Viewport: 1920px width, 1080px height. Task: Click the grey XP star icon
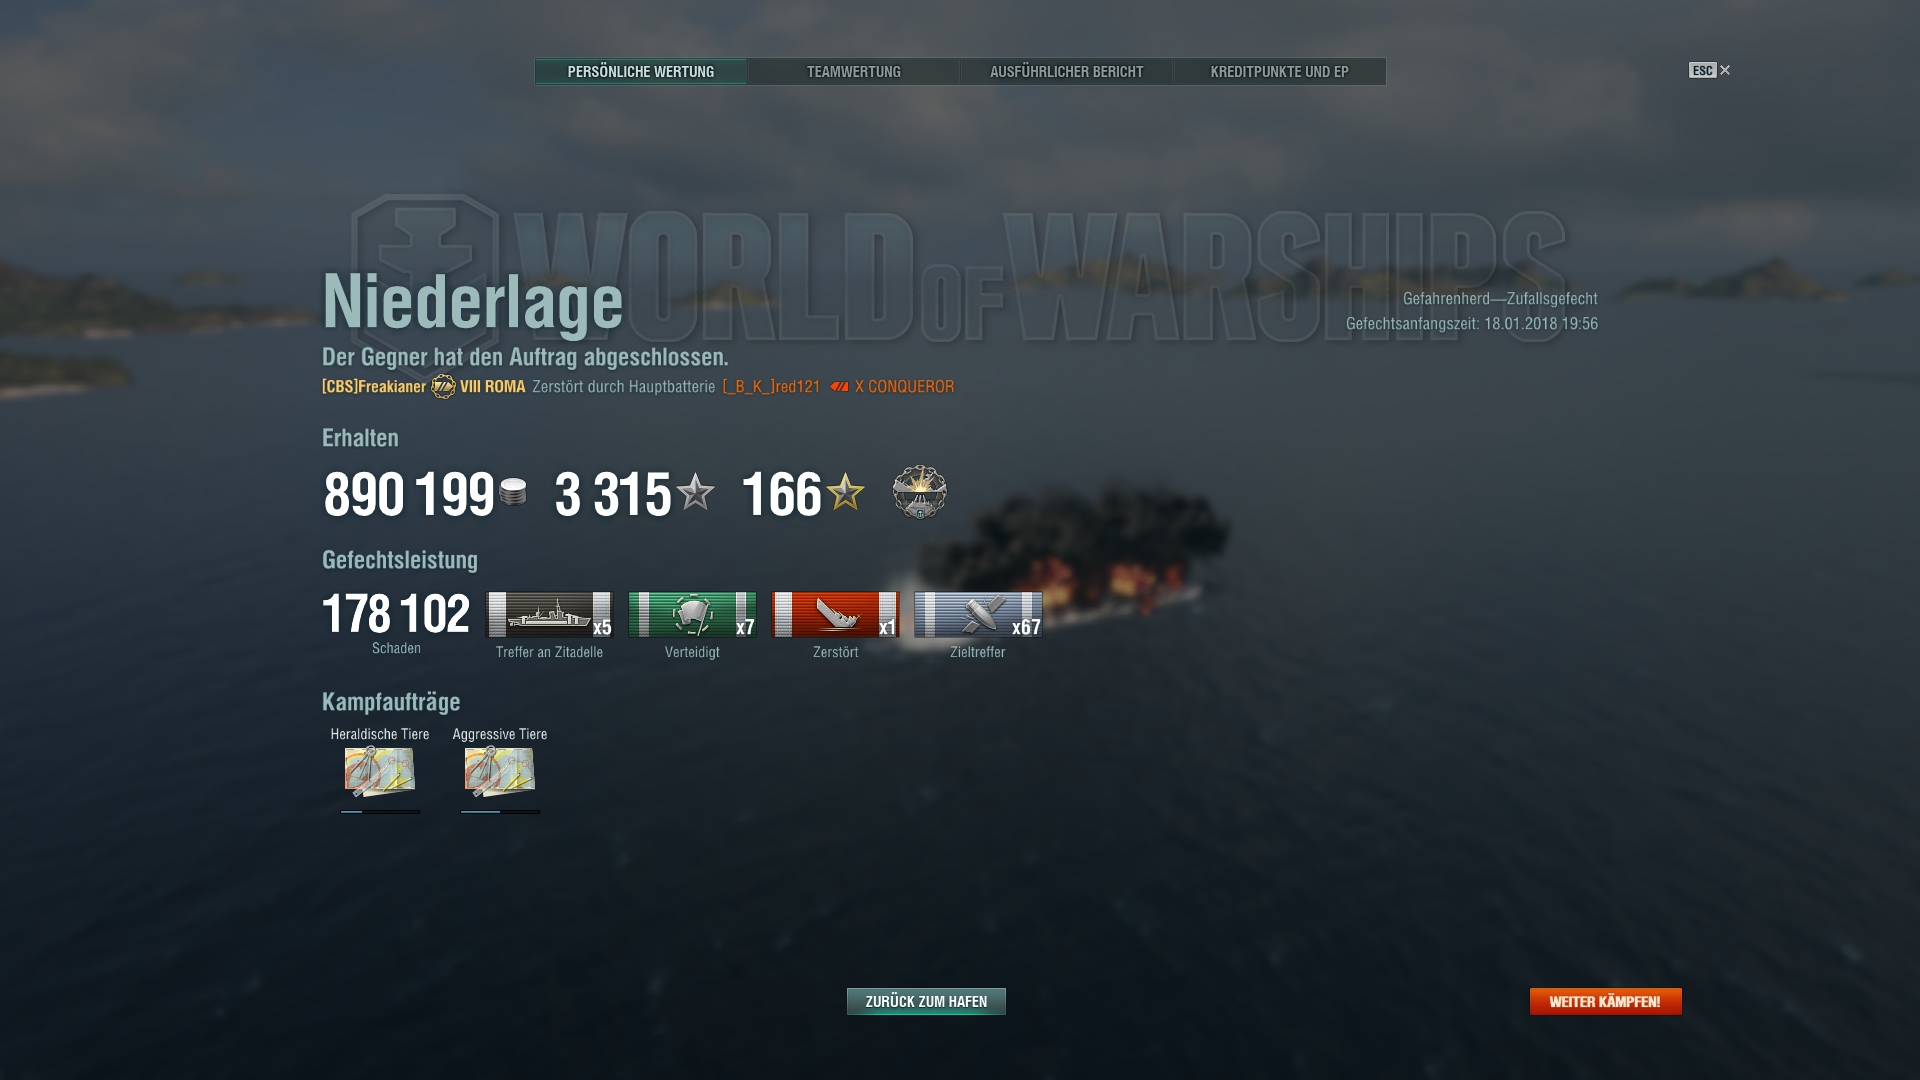(x=696, y=491)
